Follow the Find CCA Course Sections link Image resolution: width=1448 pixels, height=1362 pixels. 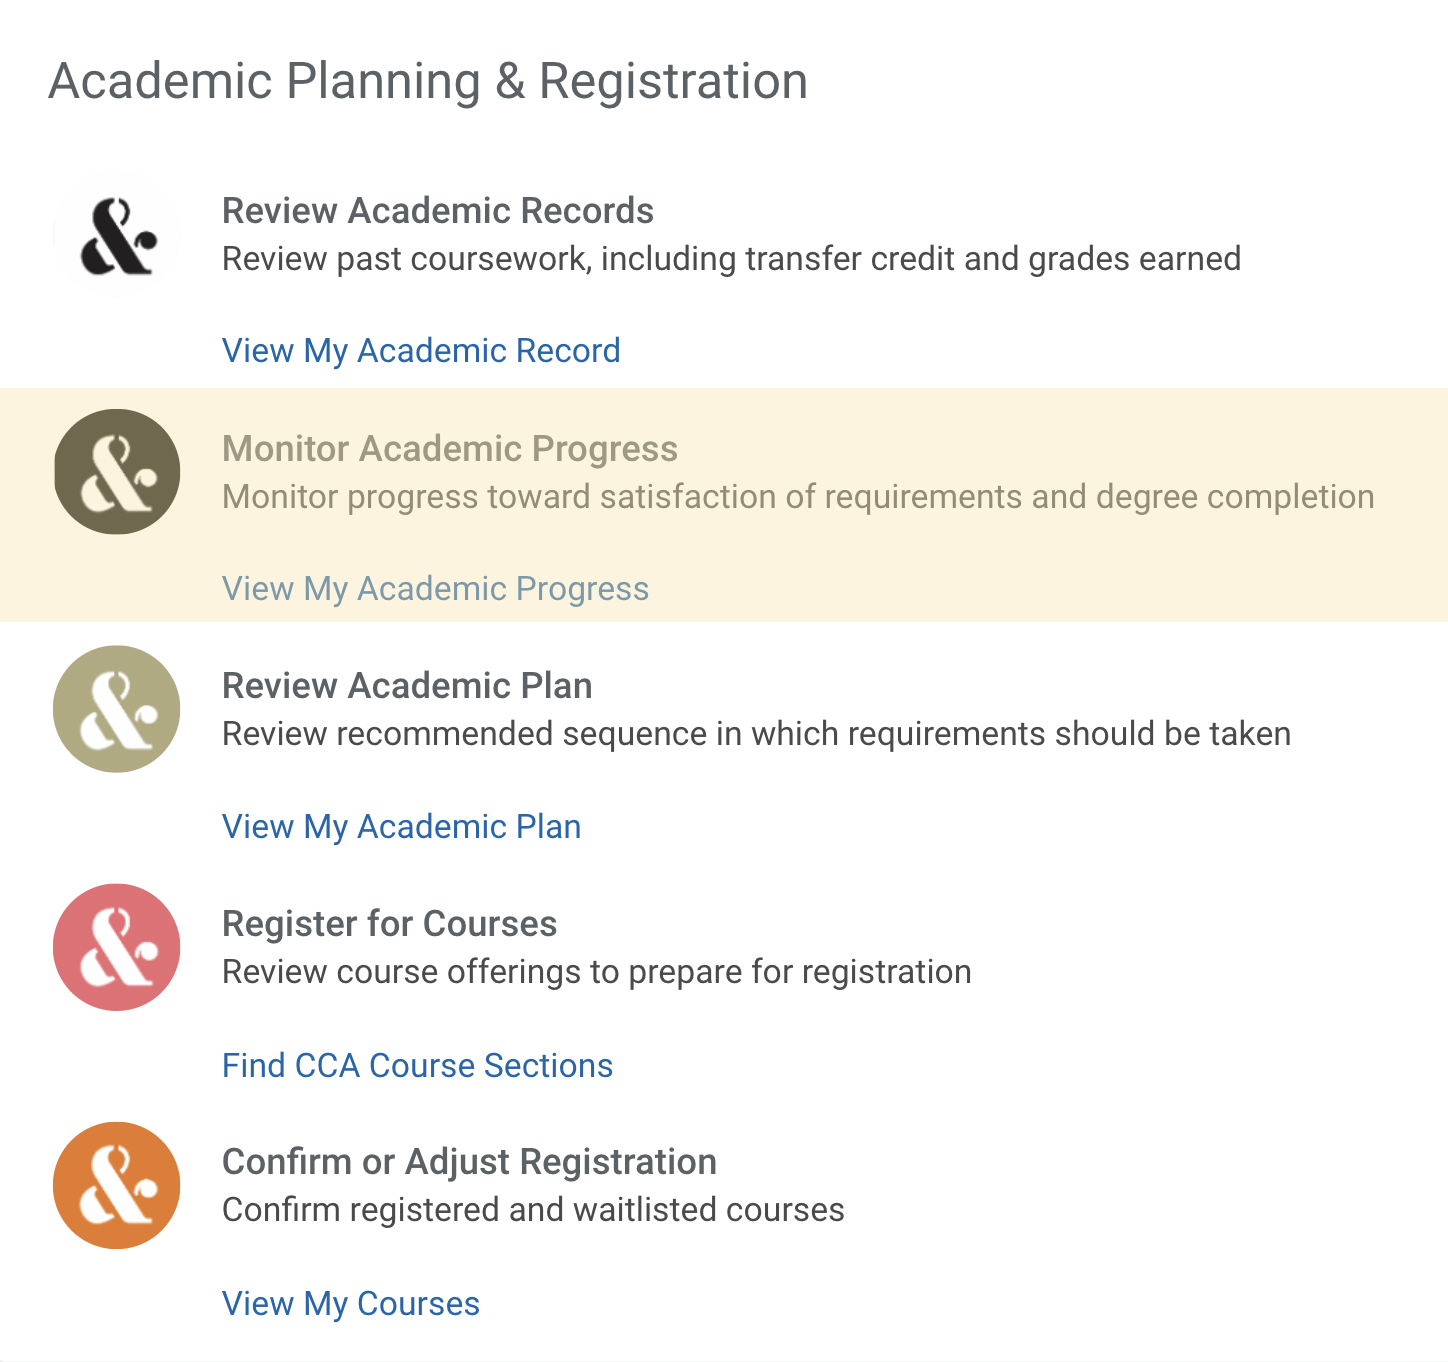(x=417, y=1066)
